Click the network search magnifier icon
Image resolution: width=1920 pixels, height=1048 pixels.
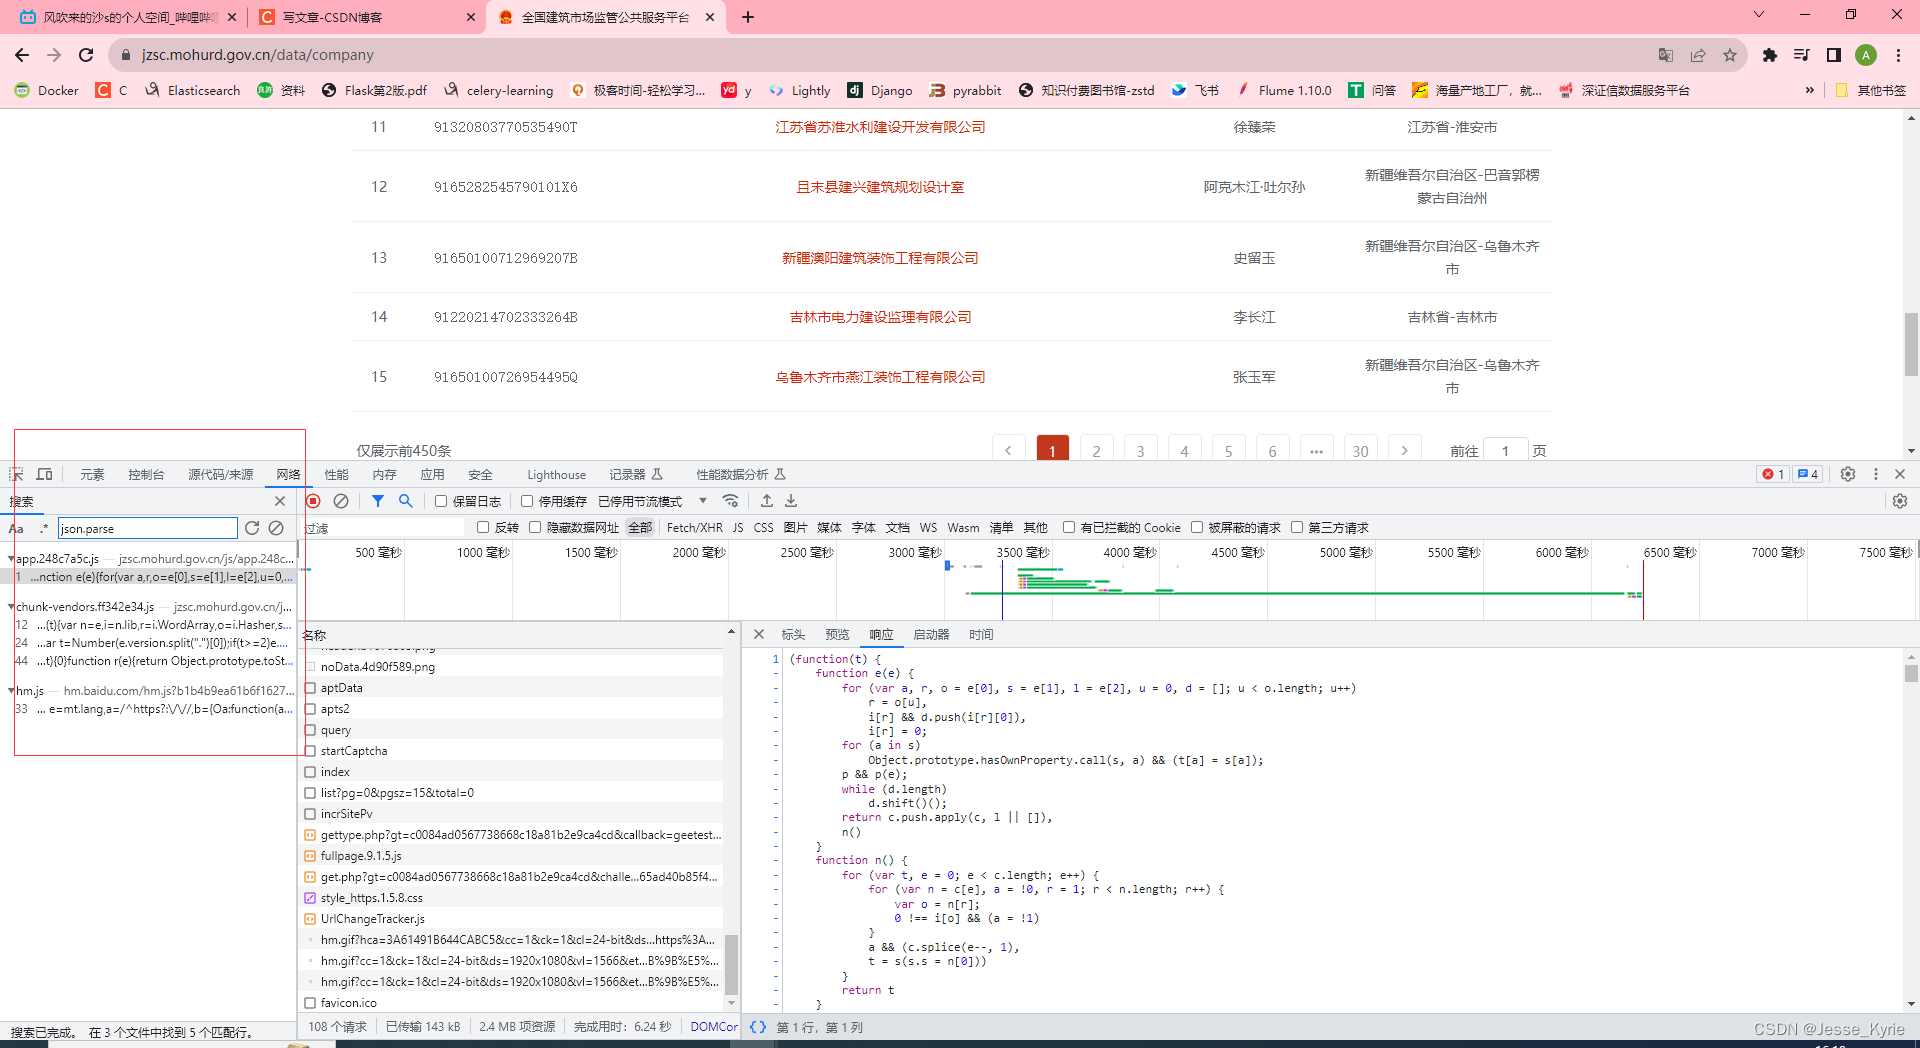[406, 501]
